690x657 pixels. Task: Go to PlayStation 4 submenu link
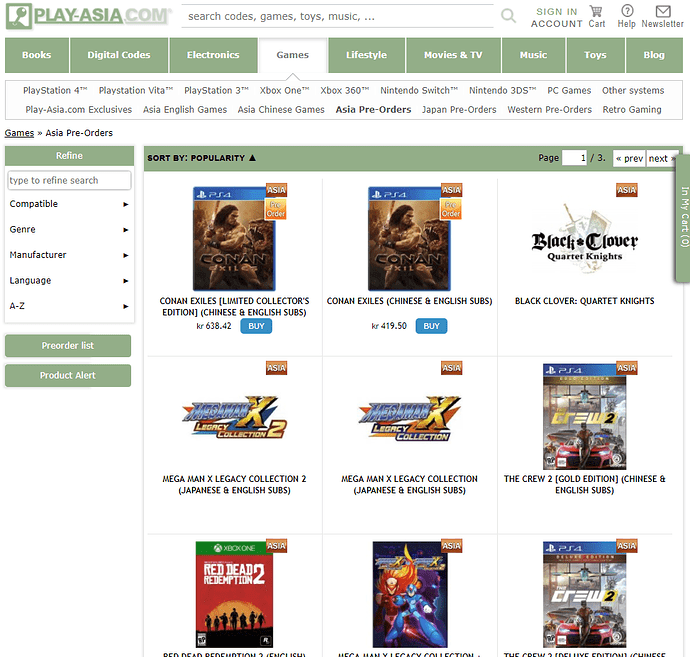tap(55, 91)
